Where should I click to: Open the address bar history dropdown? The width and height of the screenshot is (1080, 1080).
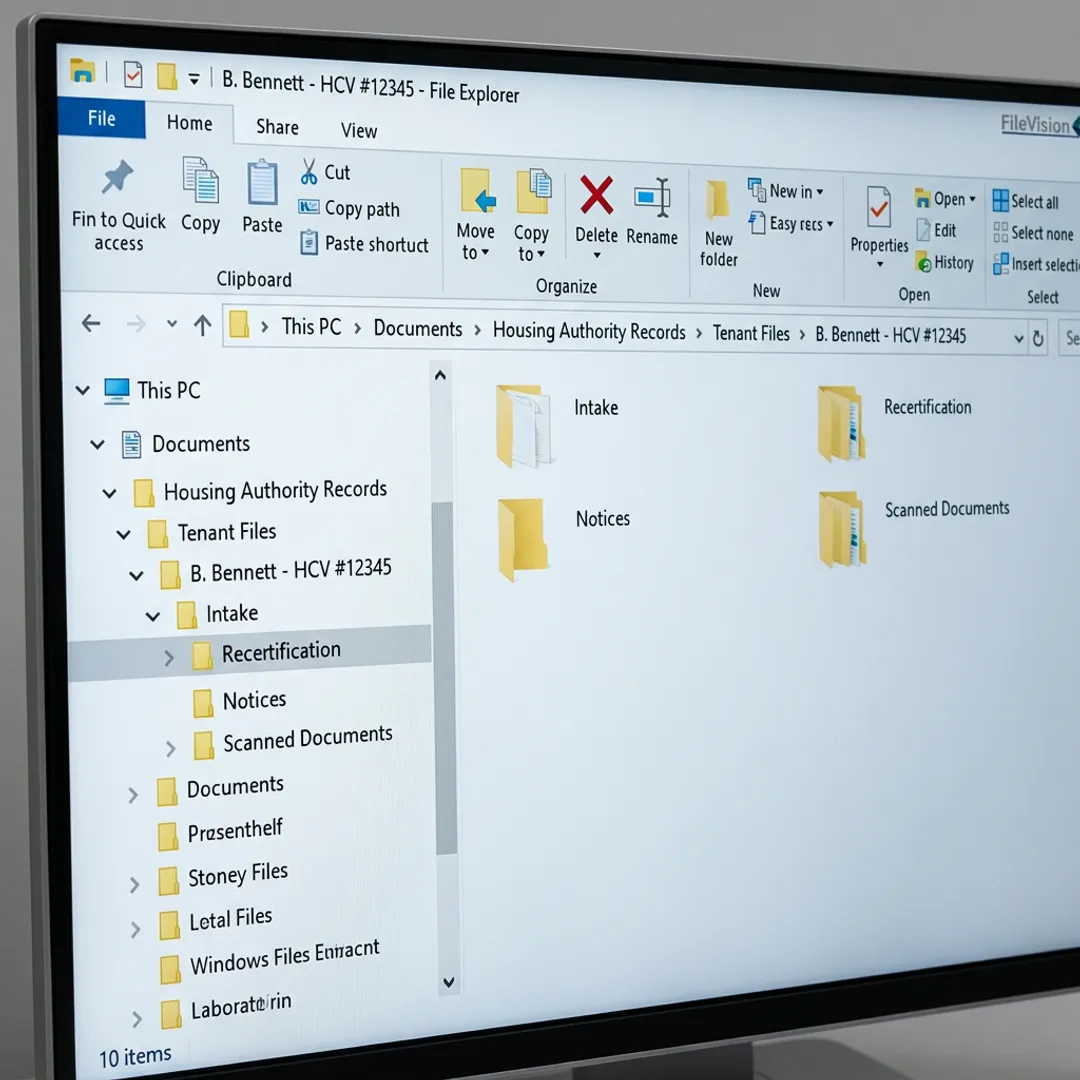(1019, 338)
